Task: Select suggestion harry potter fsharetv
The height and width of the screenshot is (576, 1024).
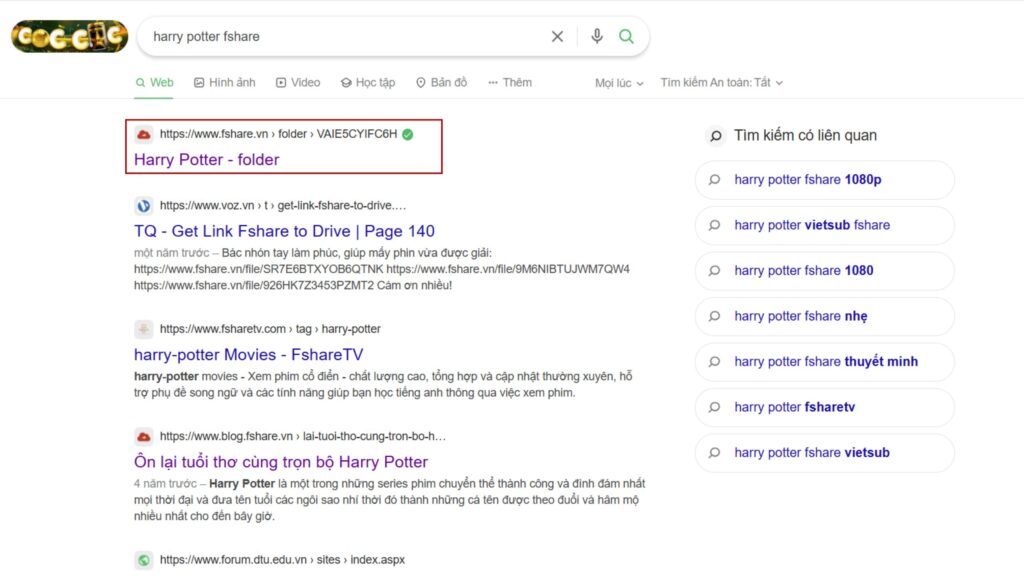Action: coord(825,407)
